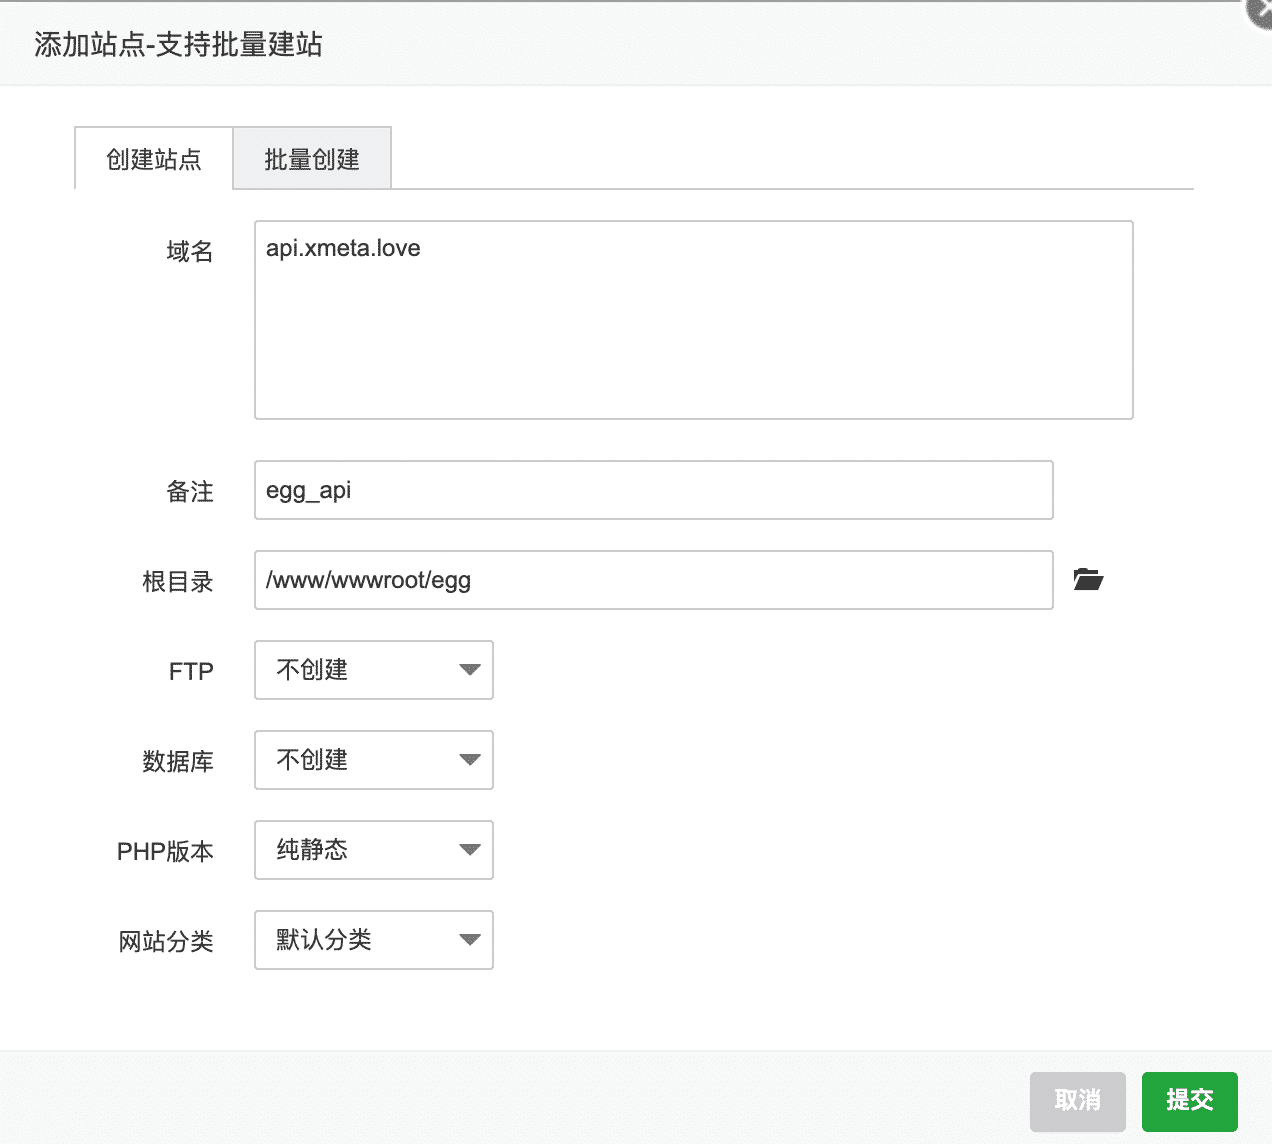Close the add-site dialog with X icon

[x=1259, y=12]
